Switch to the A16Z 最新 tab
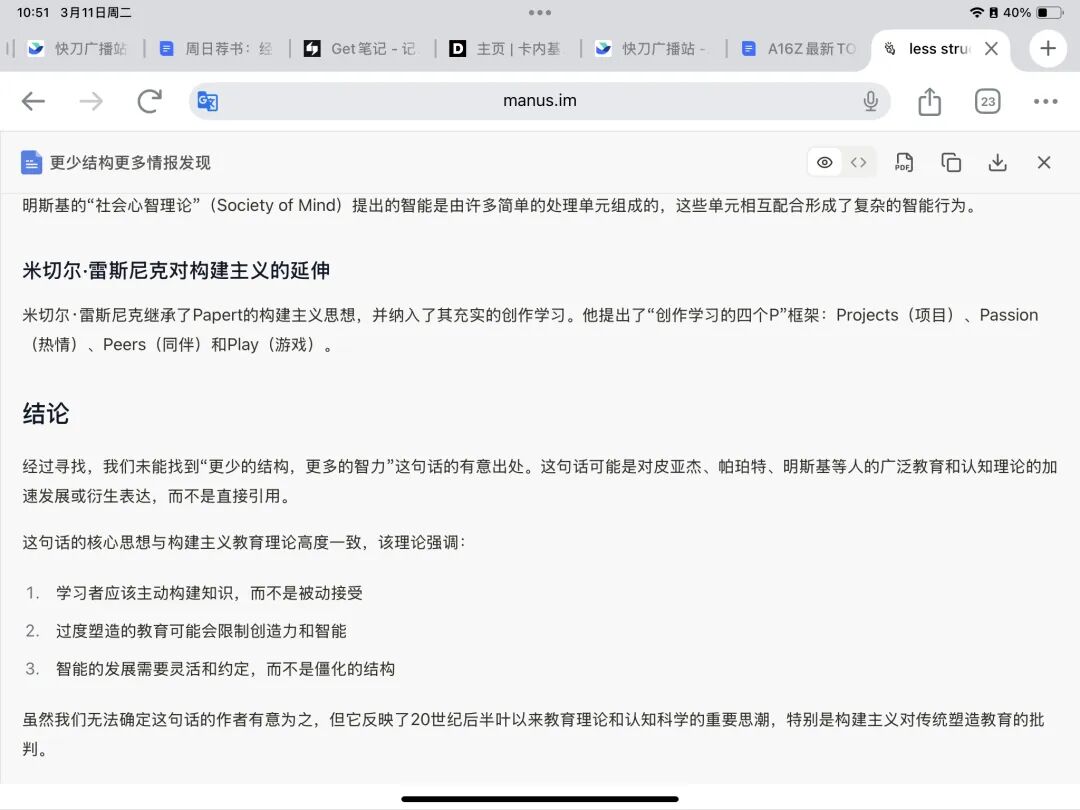This screenshot has height=810, width=1080. (799, 48)
